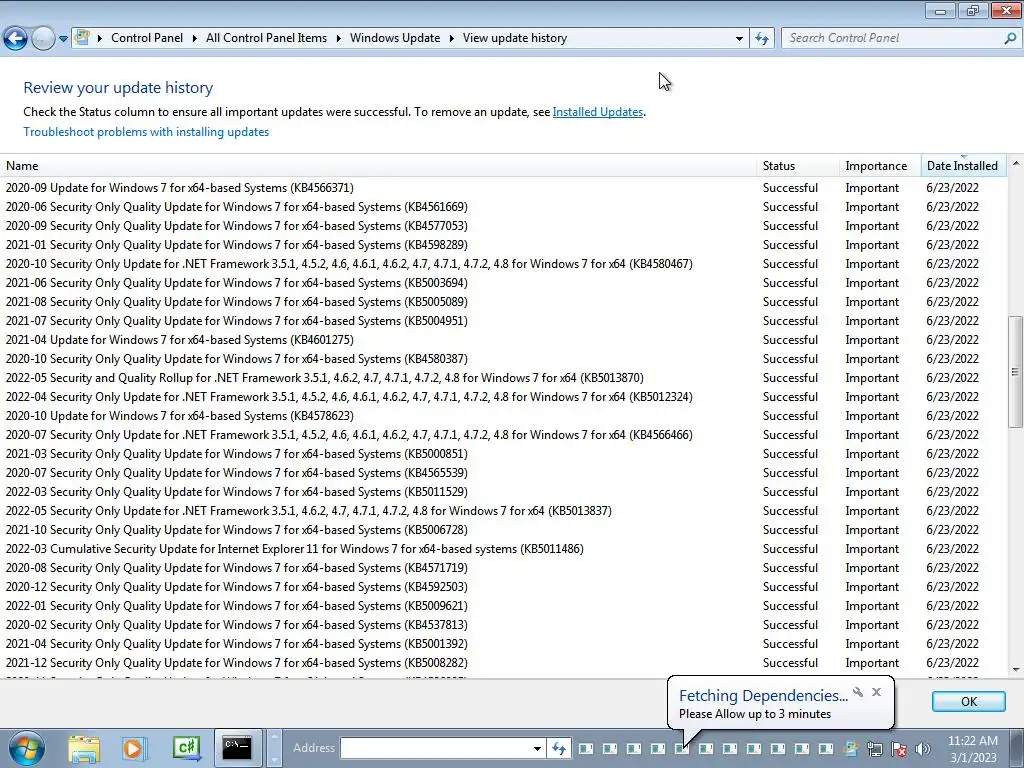The width and height of the screenshot is (1024, 768).
Task: Expand the arrow before Control Panel breadcrumb
Action: [100, 38]
